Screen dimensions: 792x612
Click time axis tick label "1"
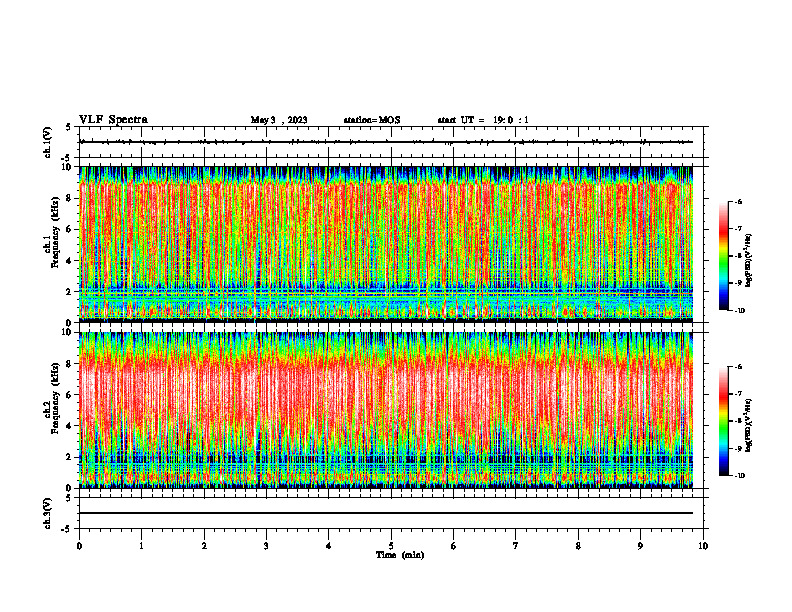click(142, 546)
